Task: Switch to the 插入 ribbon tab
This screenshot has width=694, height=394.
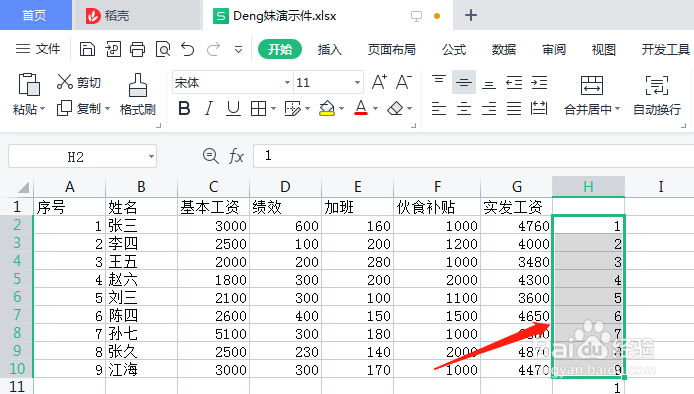Action: (330, 50)
